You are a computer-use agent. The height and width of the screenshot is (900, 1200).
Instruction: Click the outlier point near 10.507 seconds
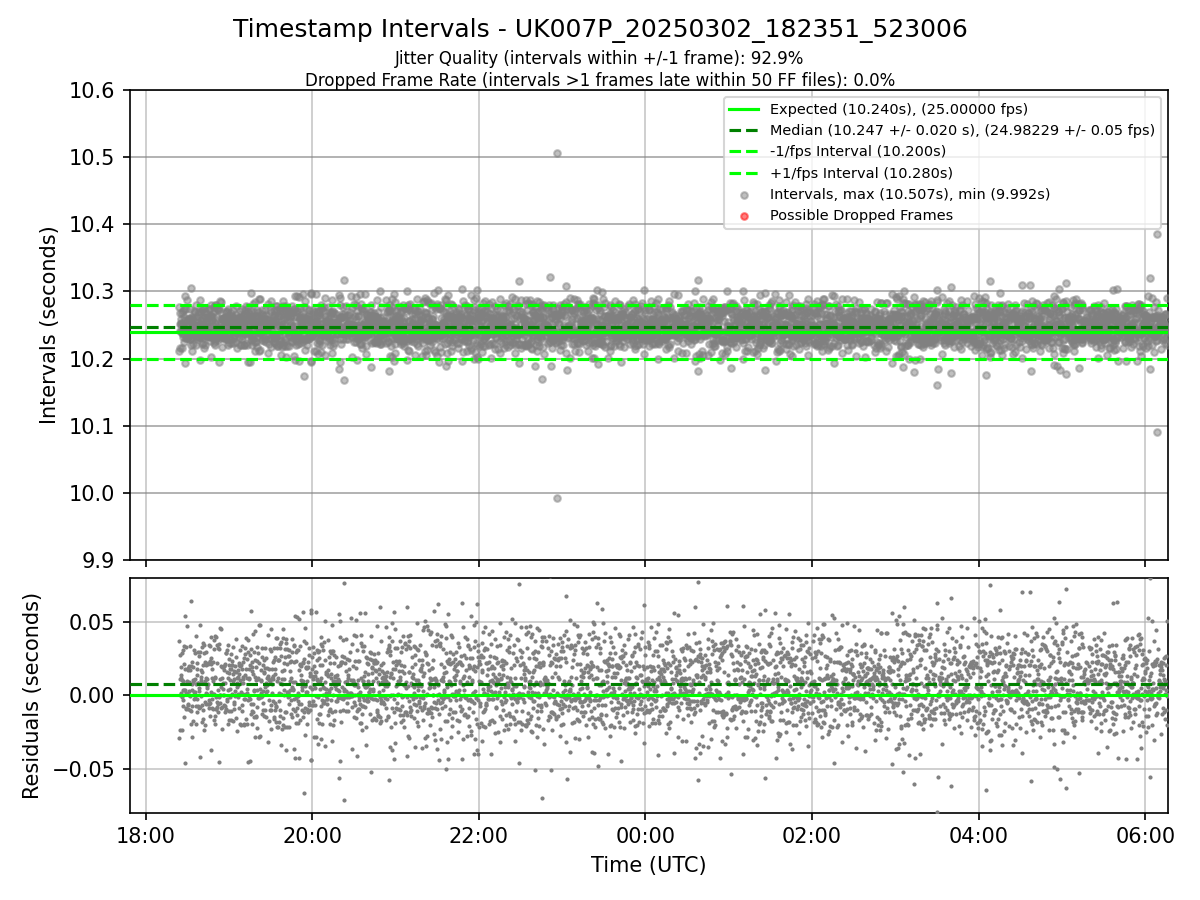click(x=557, y=153)
